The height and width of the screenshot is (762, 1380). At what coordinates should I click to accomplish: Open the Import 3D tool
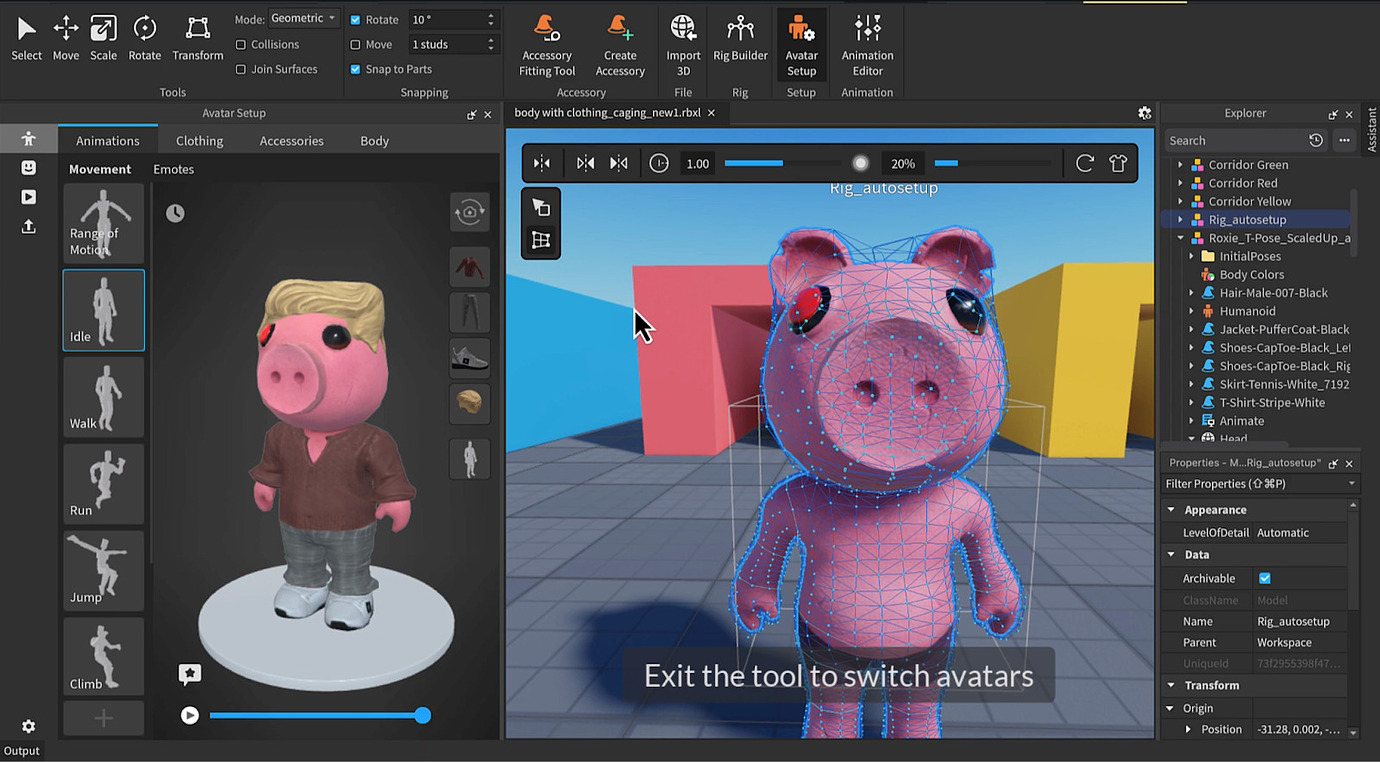[x=683, y=40]
